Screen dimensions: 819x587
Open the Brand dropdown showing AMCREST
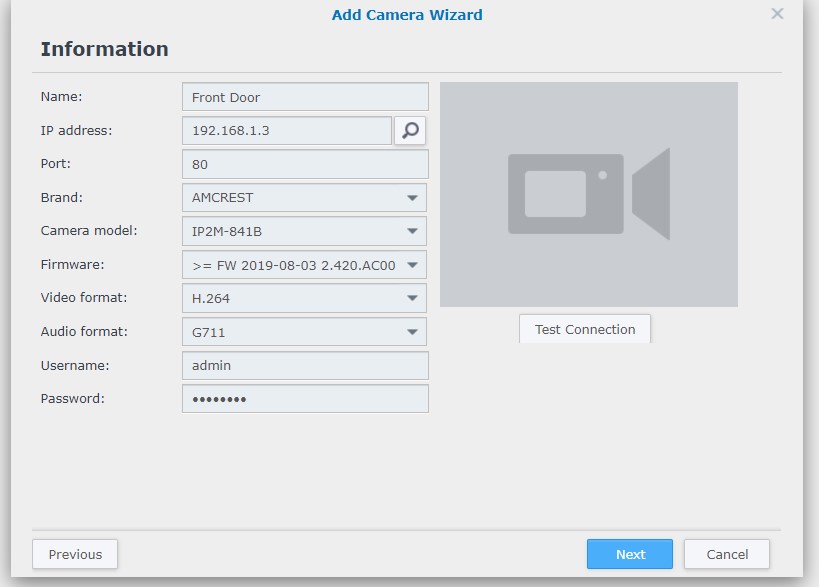tap(305, 198)
